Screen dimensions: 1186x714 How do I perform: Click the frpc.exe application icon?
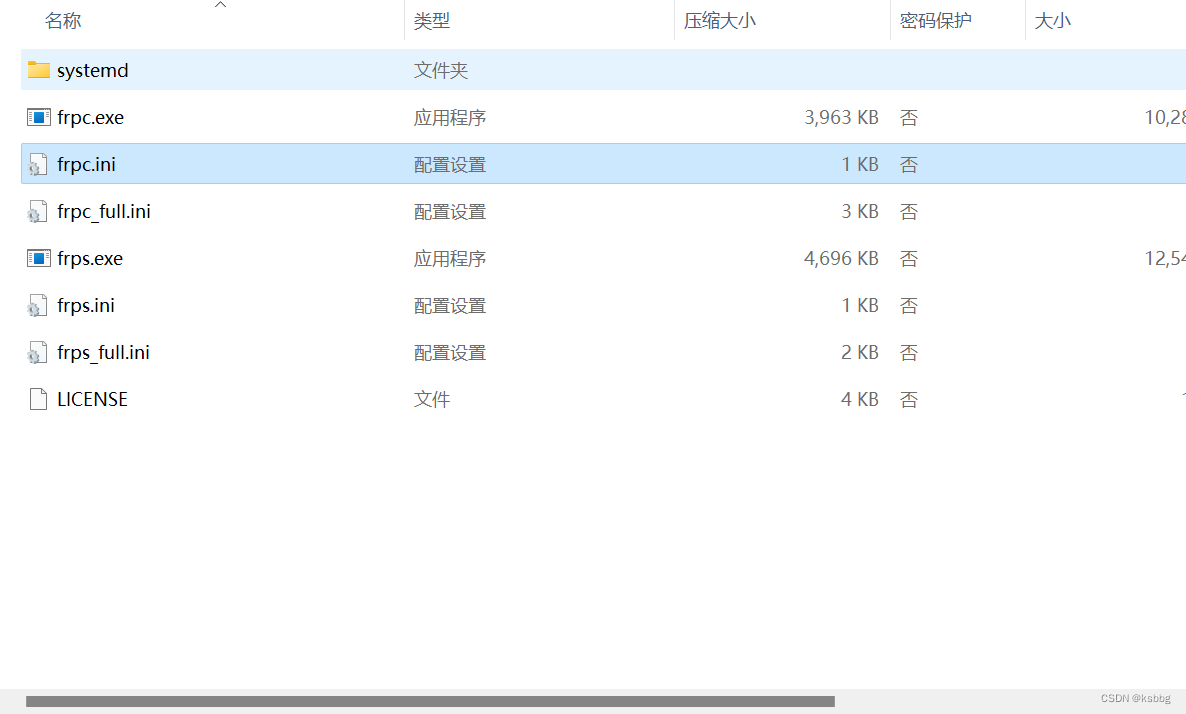38,117
